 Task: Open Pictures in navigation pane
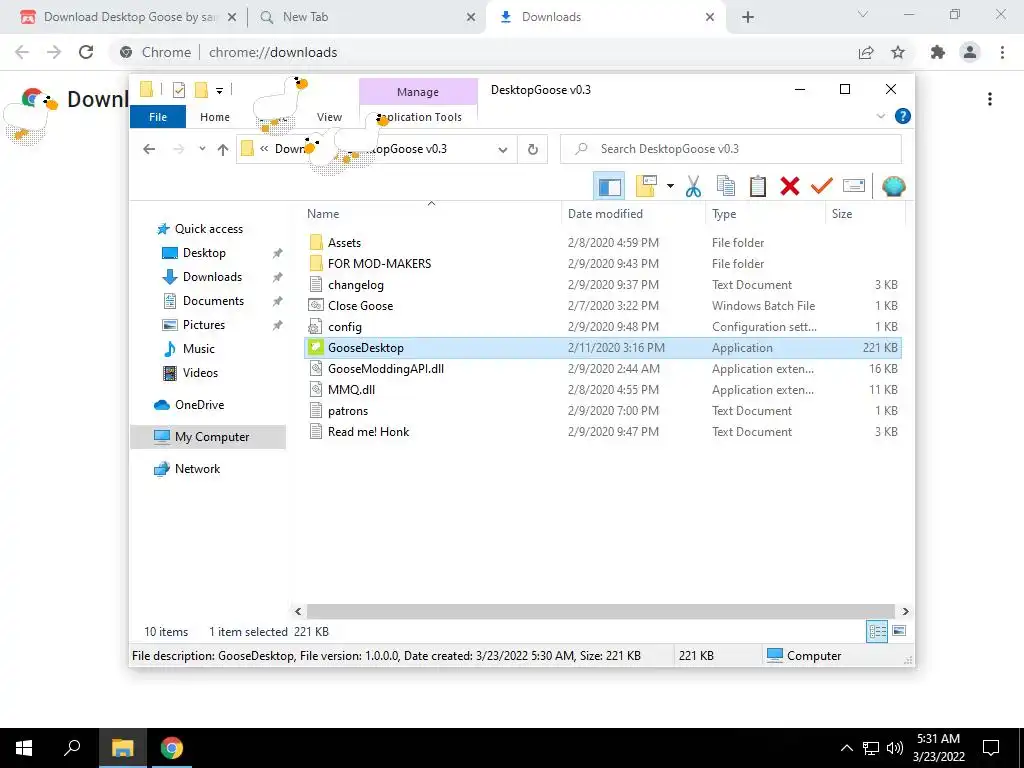click(x=204, y=325)
